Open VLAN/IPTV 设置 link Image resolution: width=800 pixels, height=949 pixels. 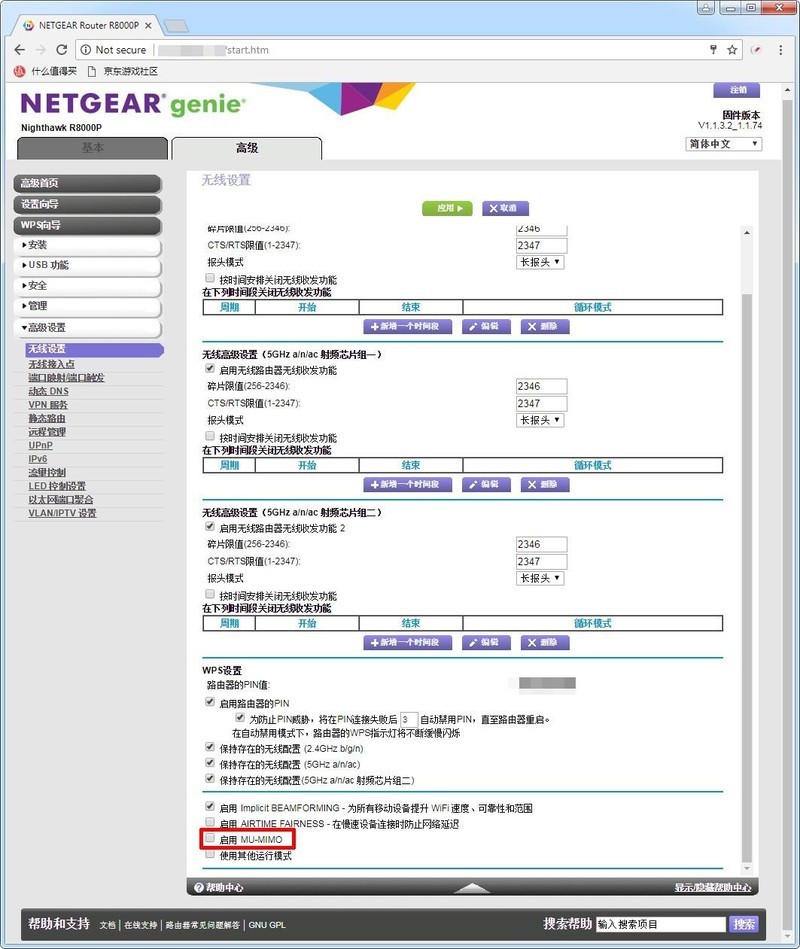[62, 513]
